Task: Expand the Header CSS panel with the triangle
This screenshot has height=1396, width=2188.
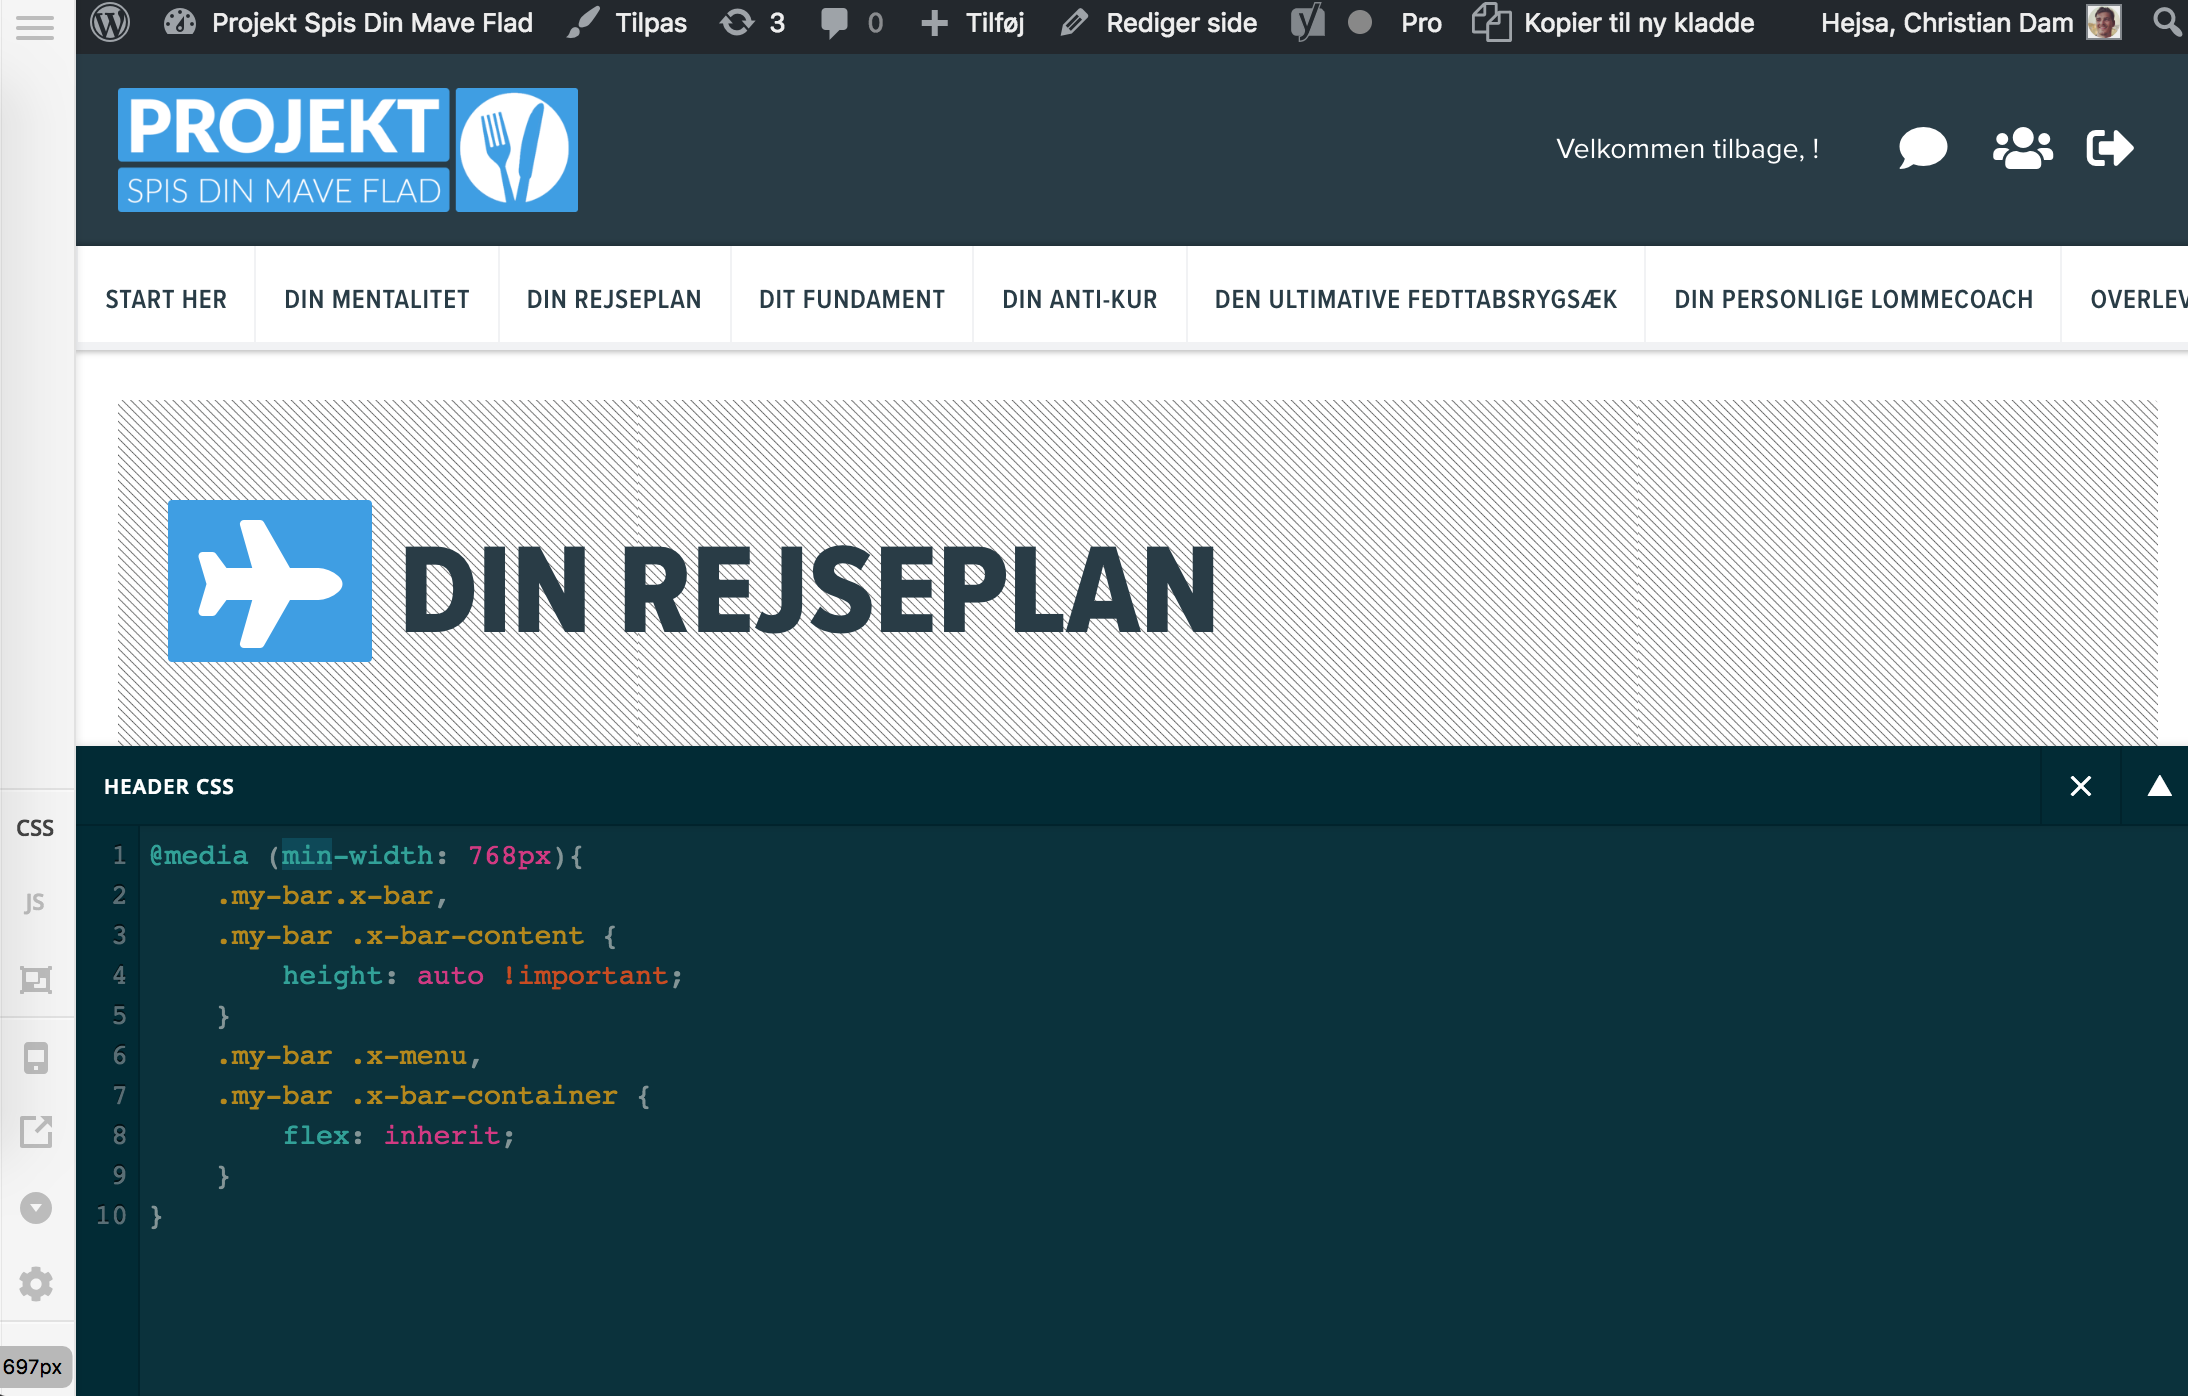Action: (2159, 786)
